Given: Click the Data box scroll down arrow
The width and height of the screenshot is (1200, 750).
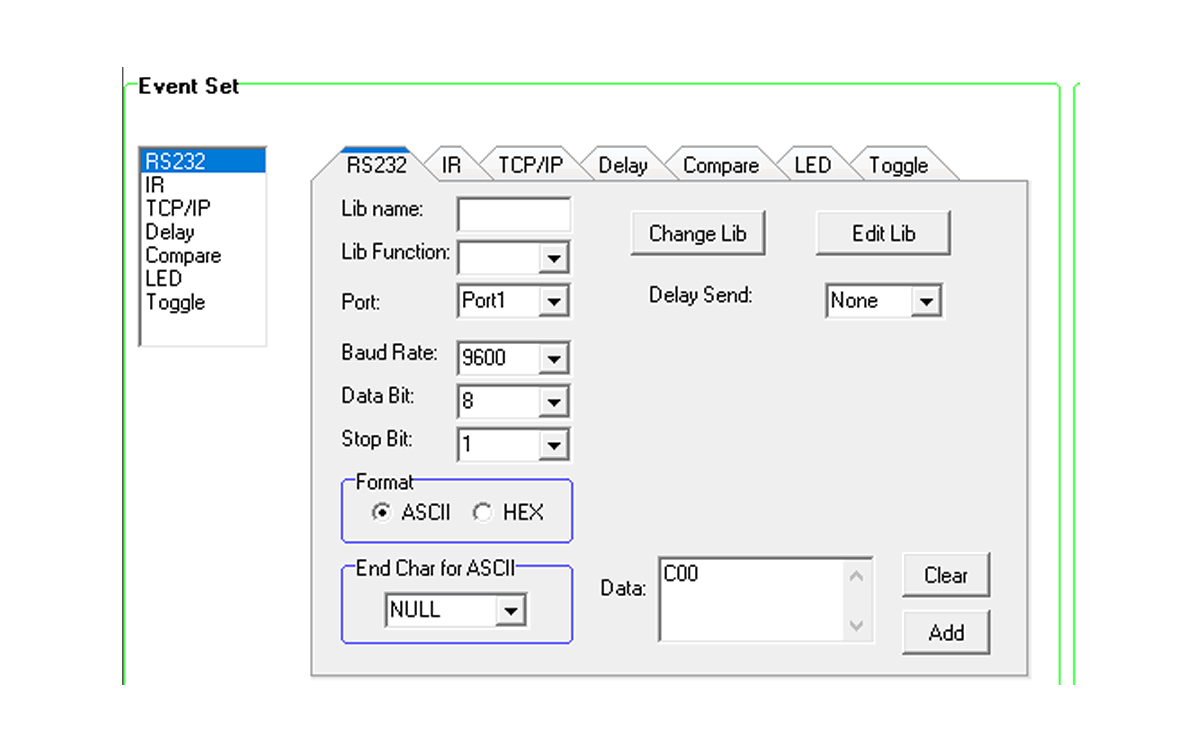Looking at the screenshot, I should pyautogui.click(x=857, y=626).
